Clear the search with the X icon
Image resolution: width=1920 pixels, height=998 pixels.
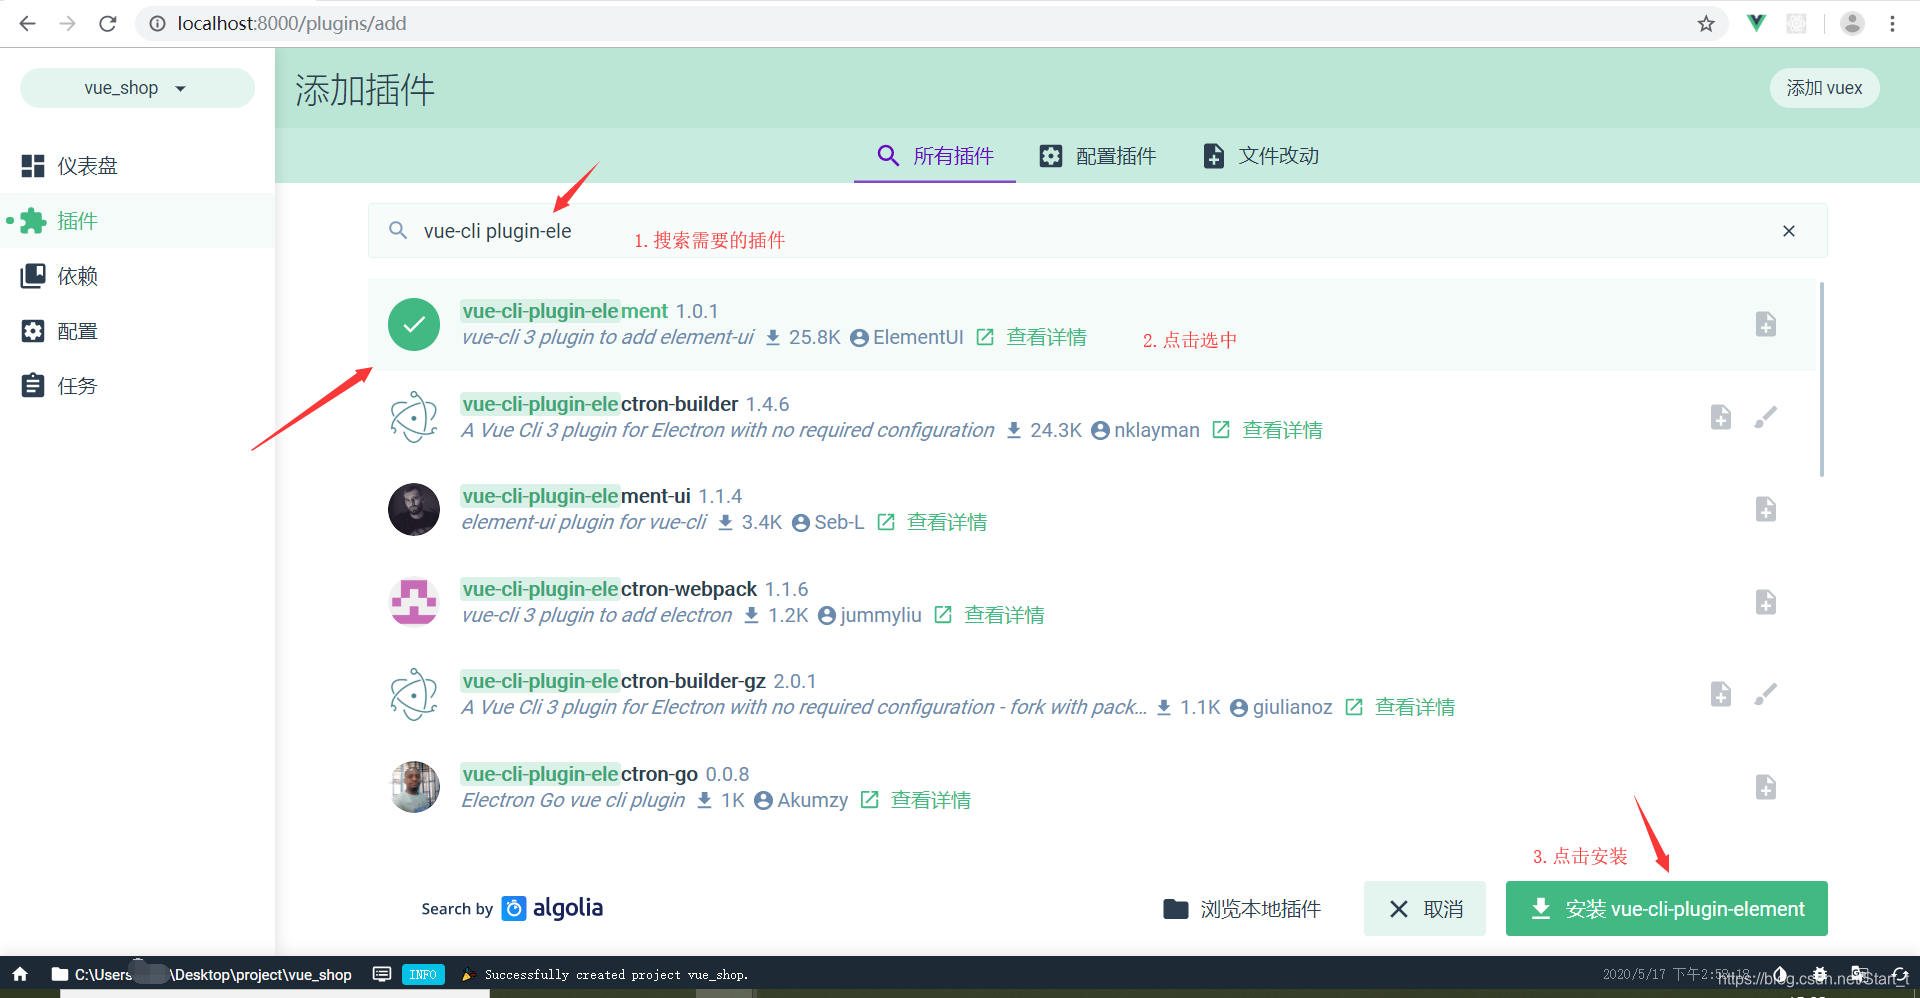pyautogui.click(x=1789, y=231)
